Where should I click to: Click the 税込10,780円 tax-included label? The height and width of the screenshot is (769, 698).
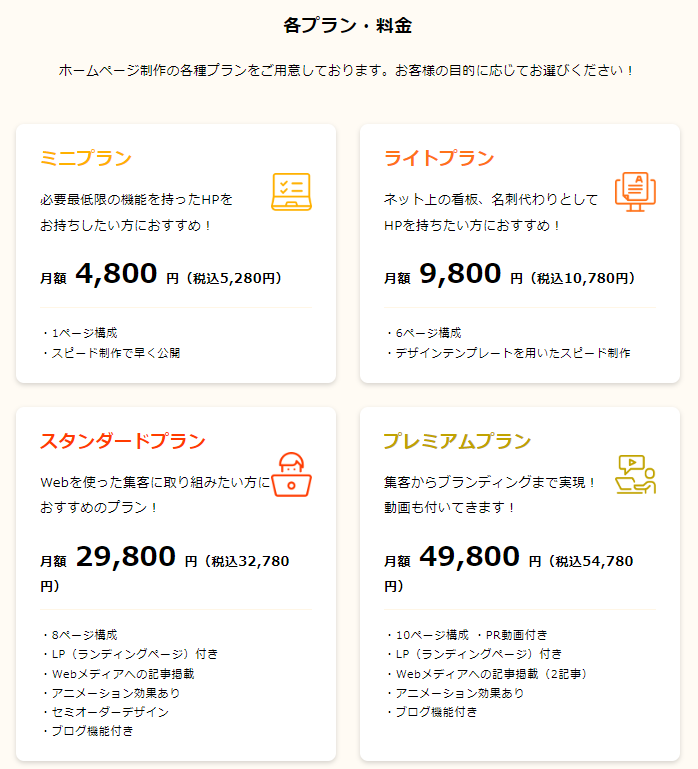585,278
